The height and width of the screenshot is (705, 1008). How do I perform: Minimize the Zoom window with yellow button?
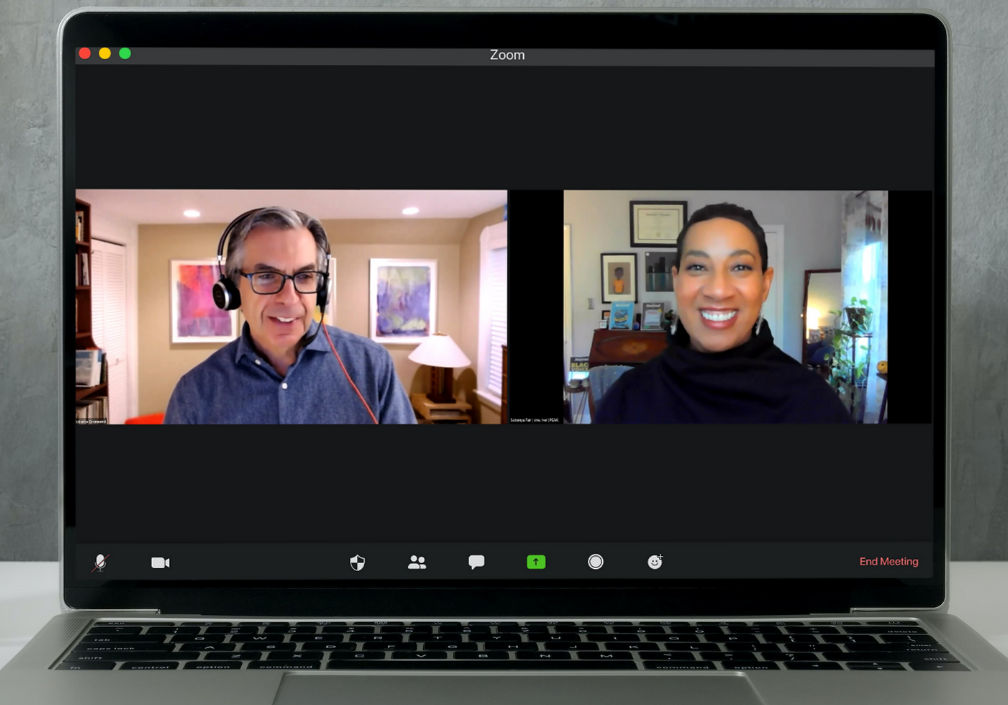[x=105, y=54]
